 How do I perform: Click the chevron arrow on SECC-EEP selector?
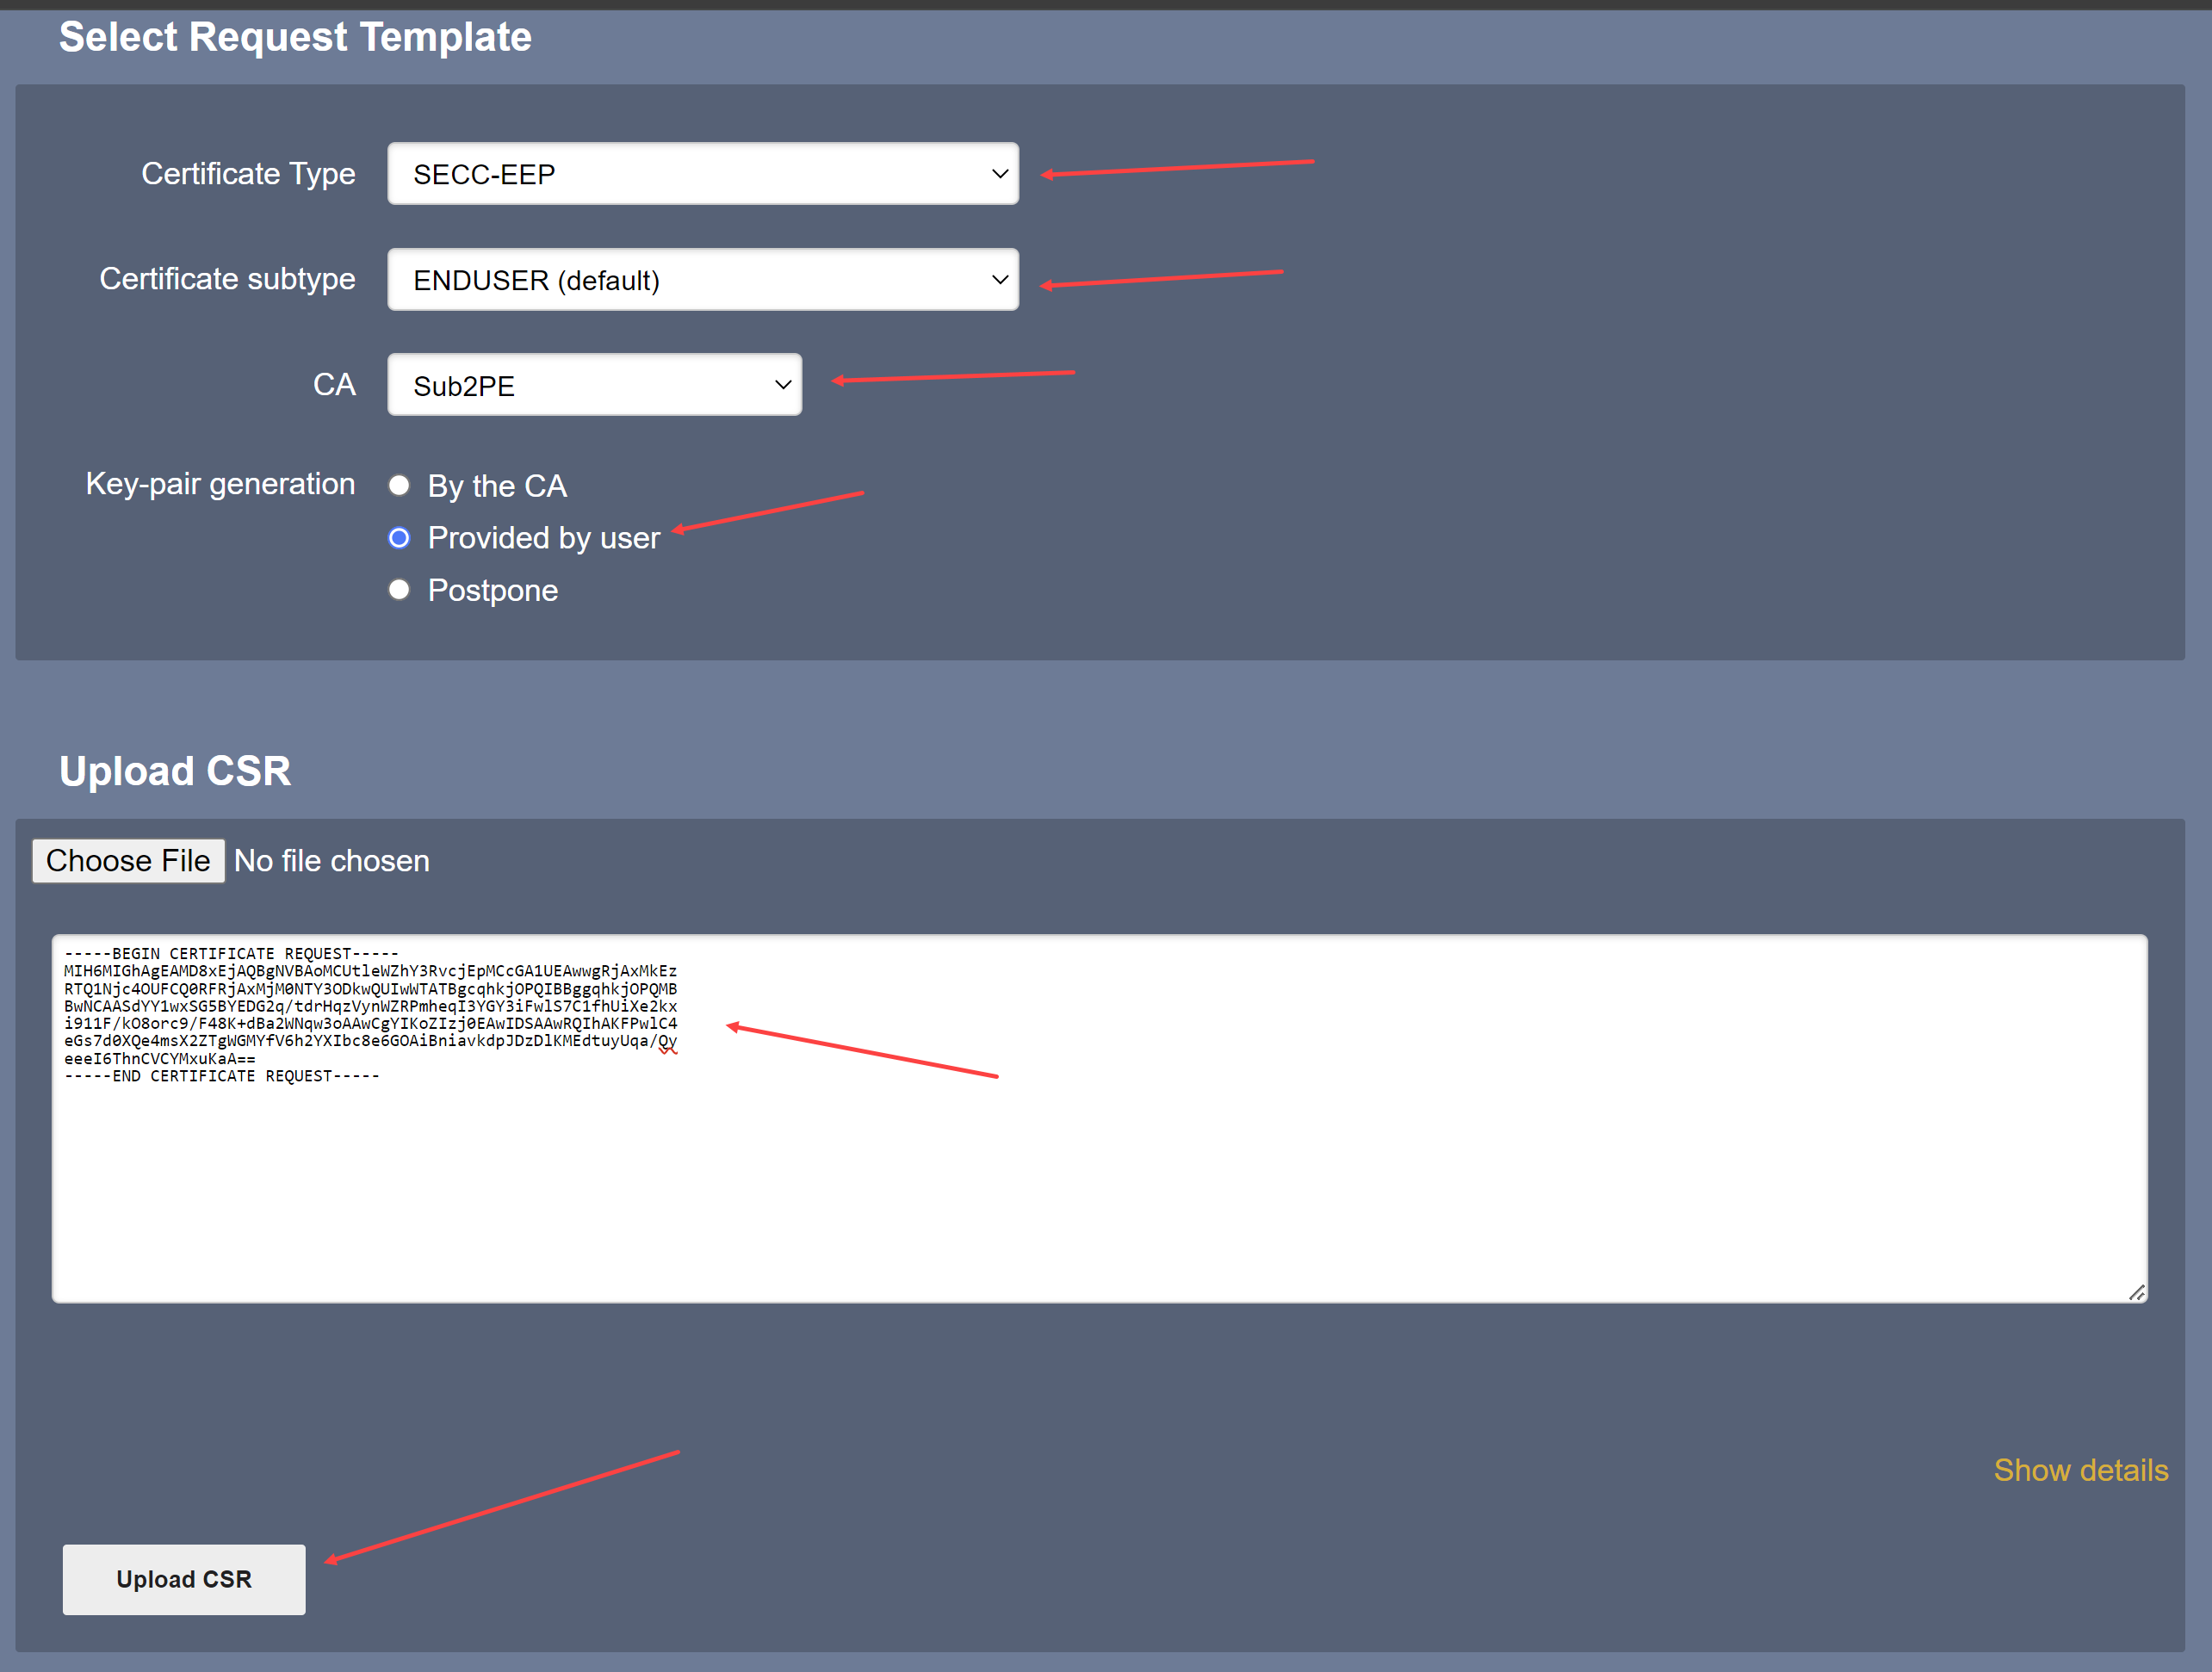click(x=999, y=174)
